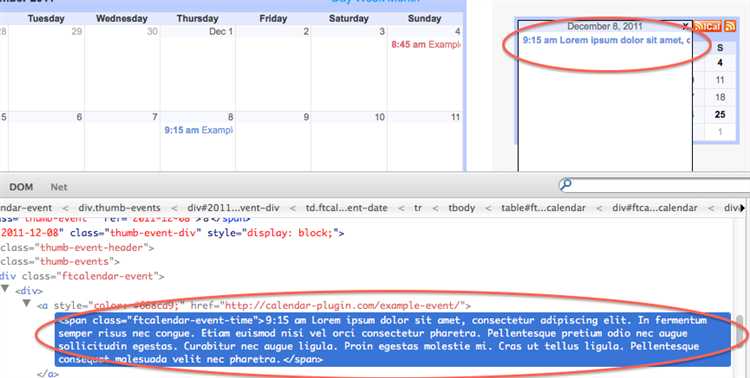Select tbody in the breadcrumb path
The height and width of the screenshot is (378, 750).
coord(462,208)
